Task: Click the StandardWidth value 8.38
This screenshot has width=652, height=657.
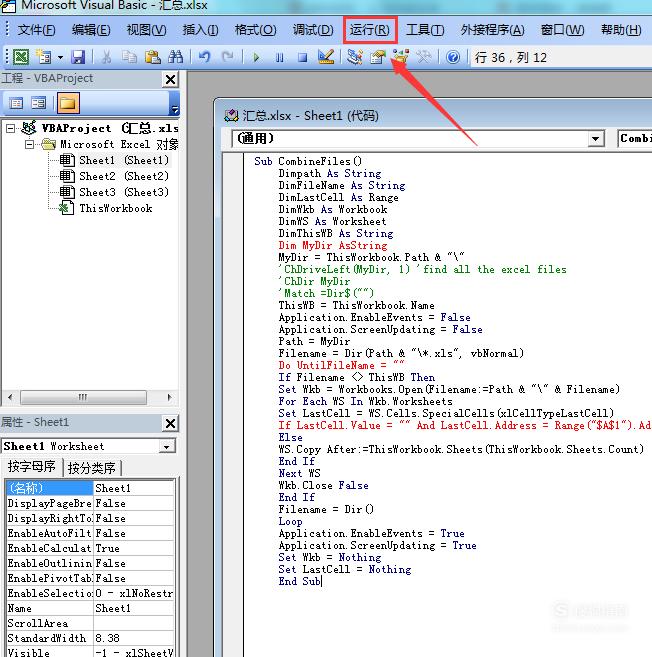Action: pos(134,638)
